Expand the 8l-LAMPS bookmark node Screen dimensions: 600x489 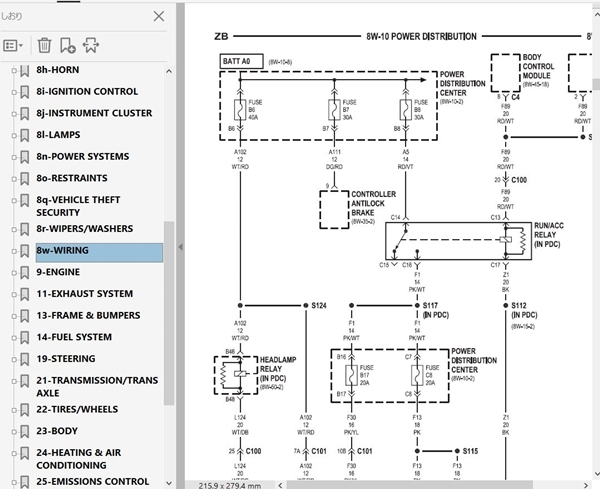click(12, 134)
